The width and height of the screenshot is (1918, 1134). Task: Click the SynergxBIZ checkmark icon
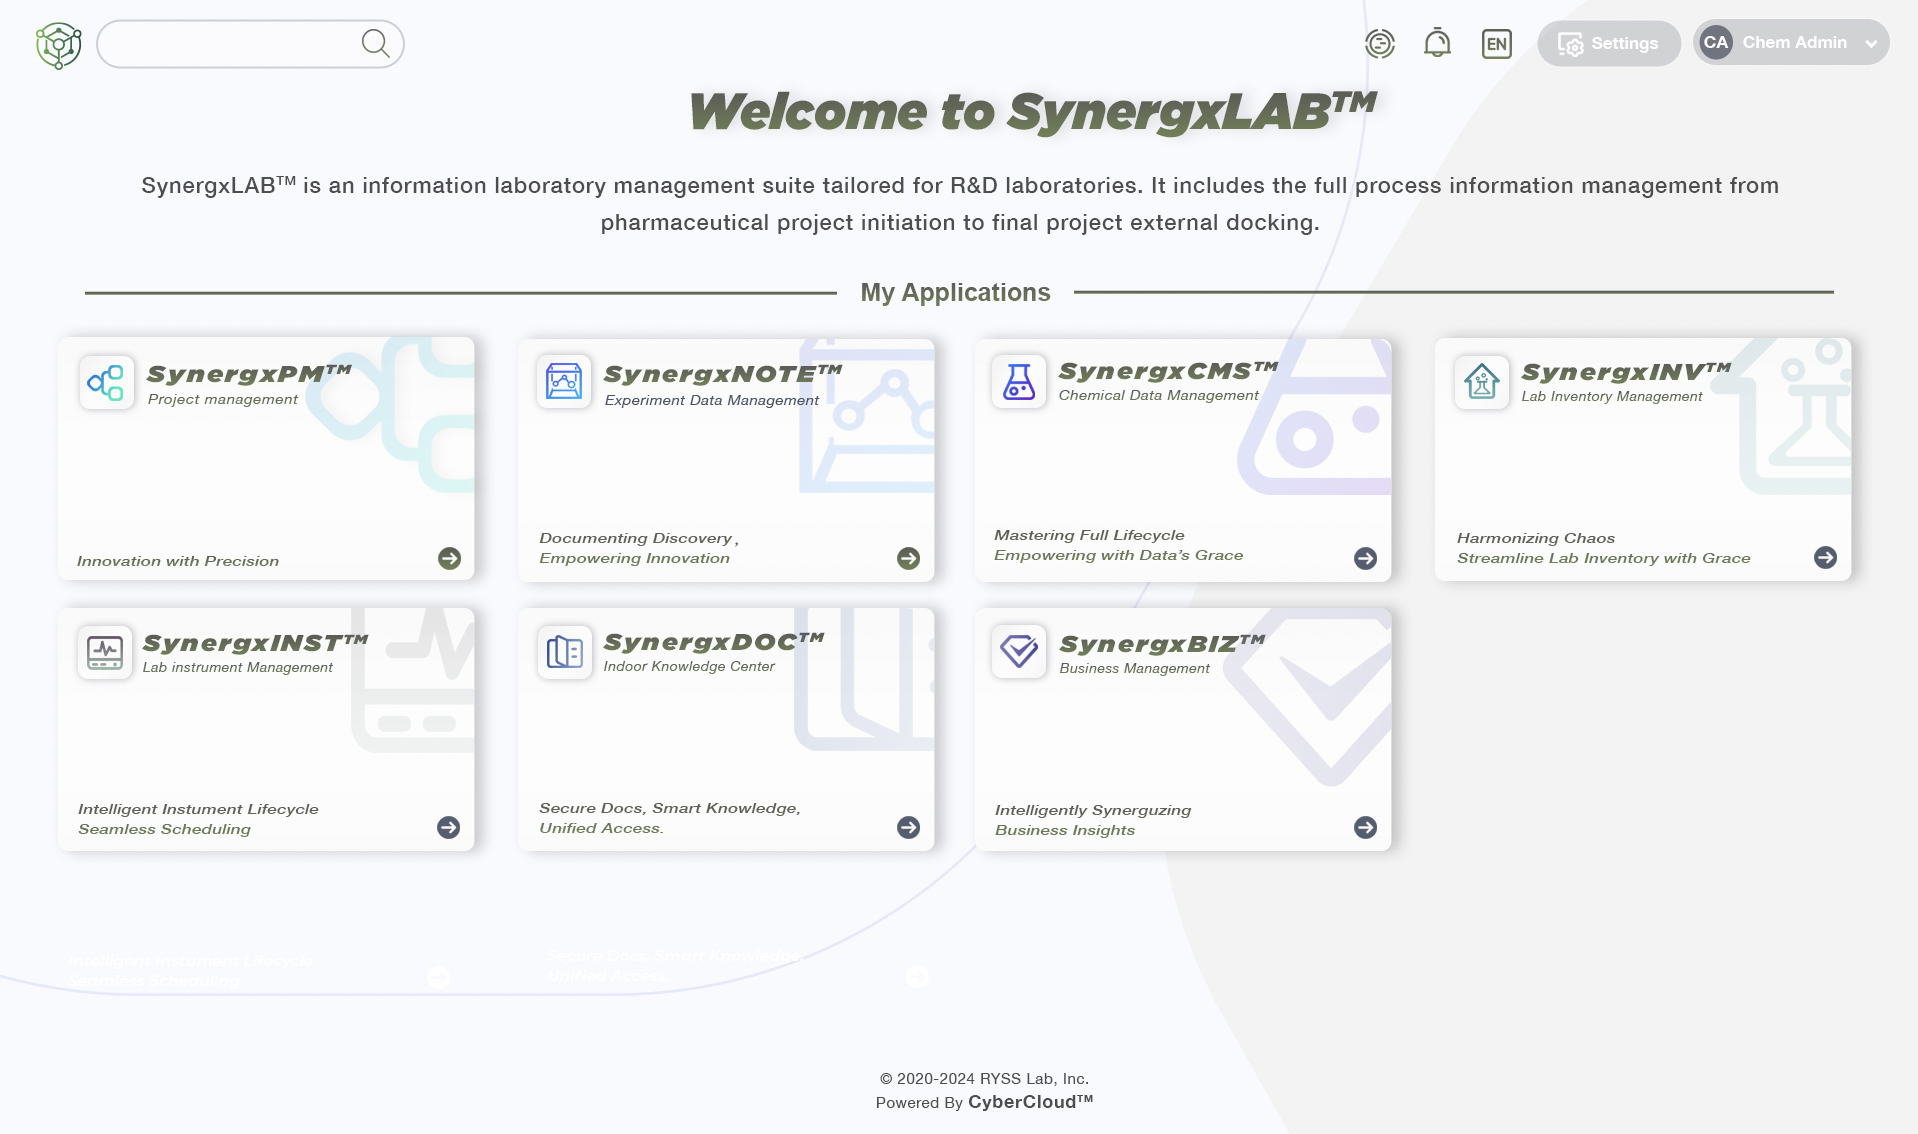coord(1019,651)
